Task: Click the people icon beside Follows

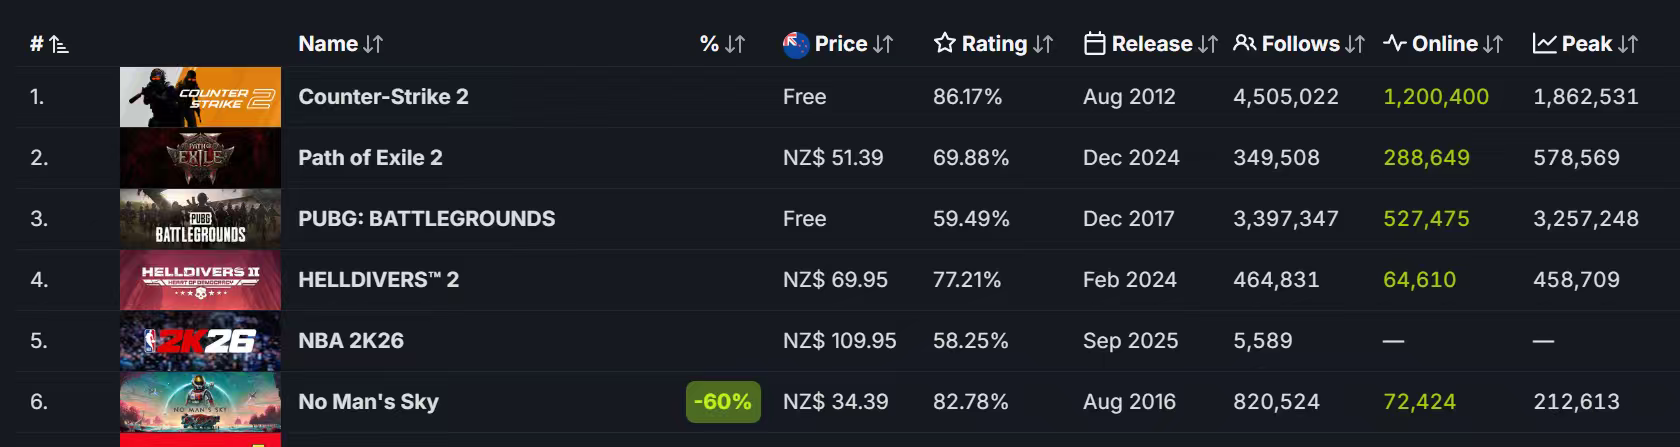Action: (x=1244, y=44)
